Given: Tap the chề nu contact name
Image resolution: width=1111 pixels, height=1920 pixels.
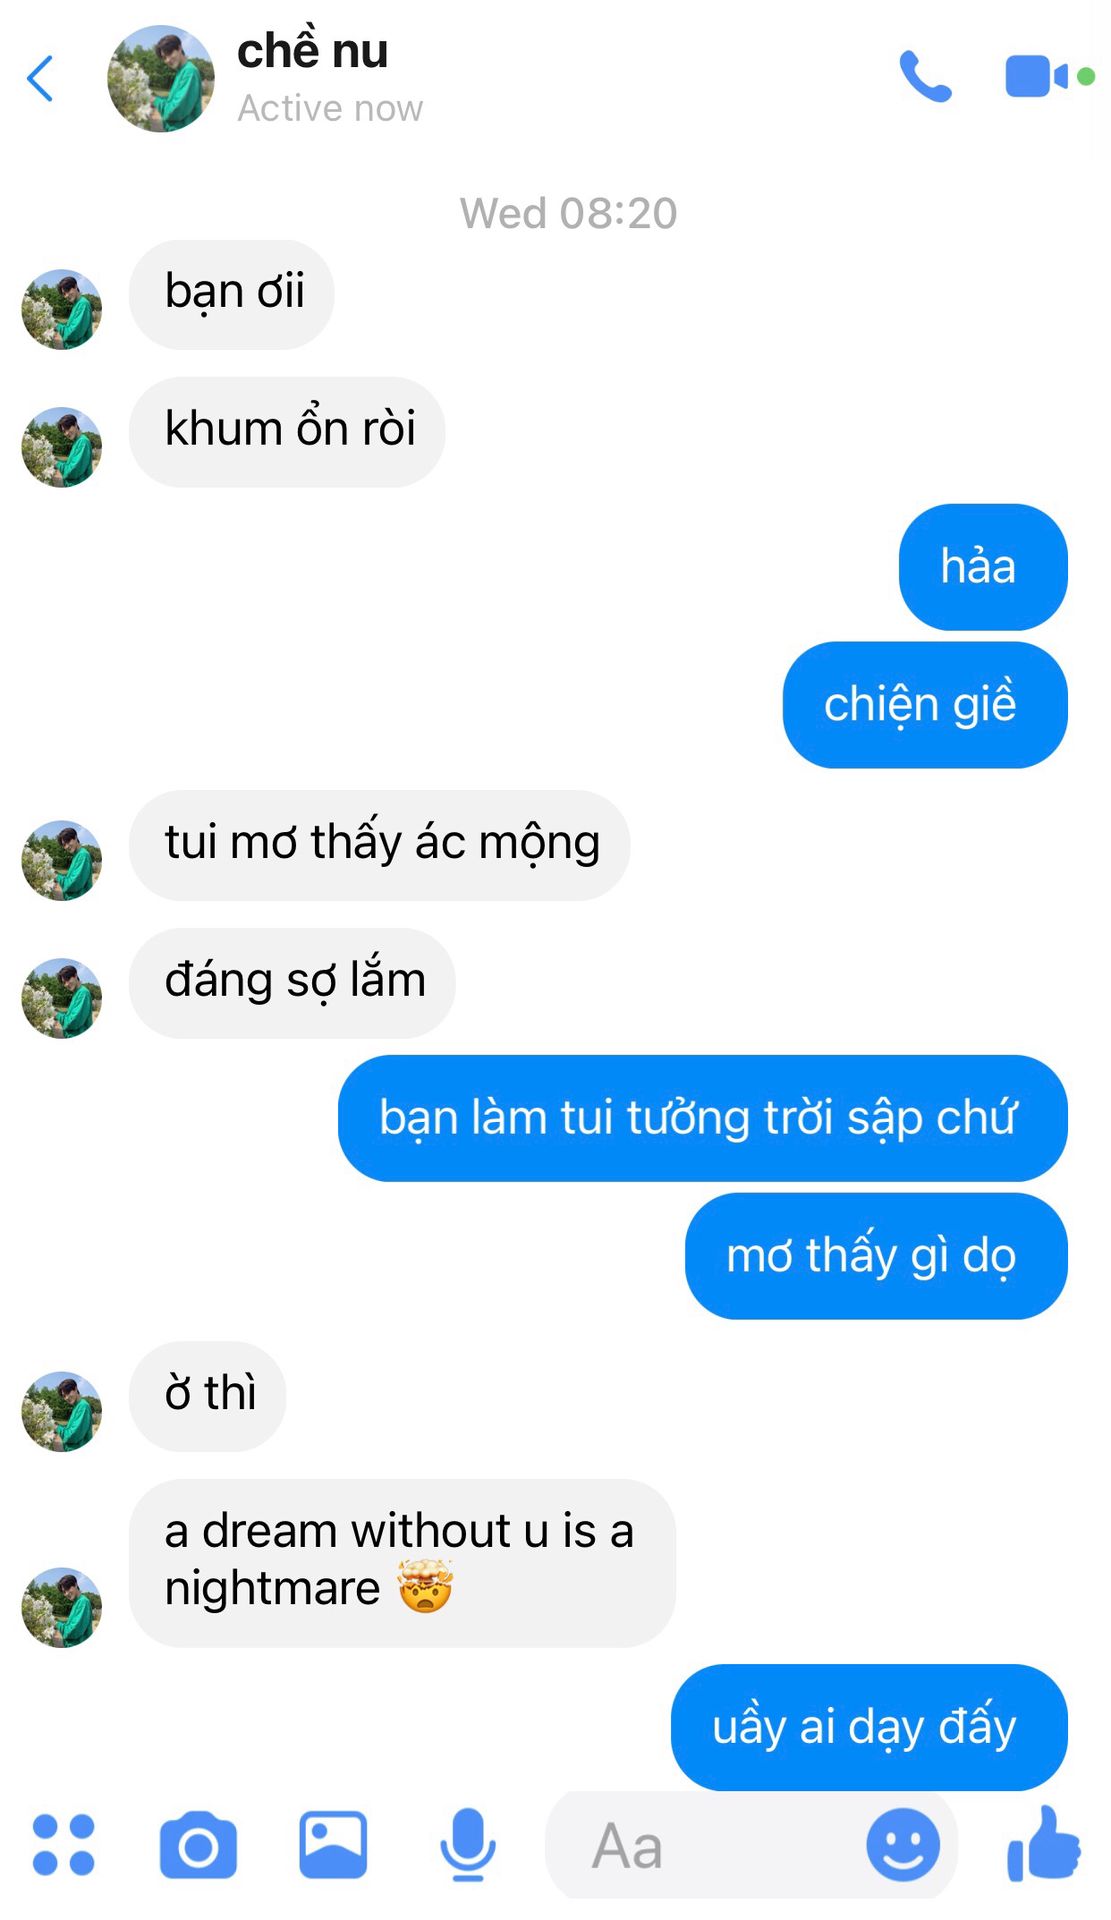Looking at the screenshot, I should (x=312, y=51).
